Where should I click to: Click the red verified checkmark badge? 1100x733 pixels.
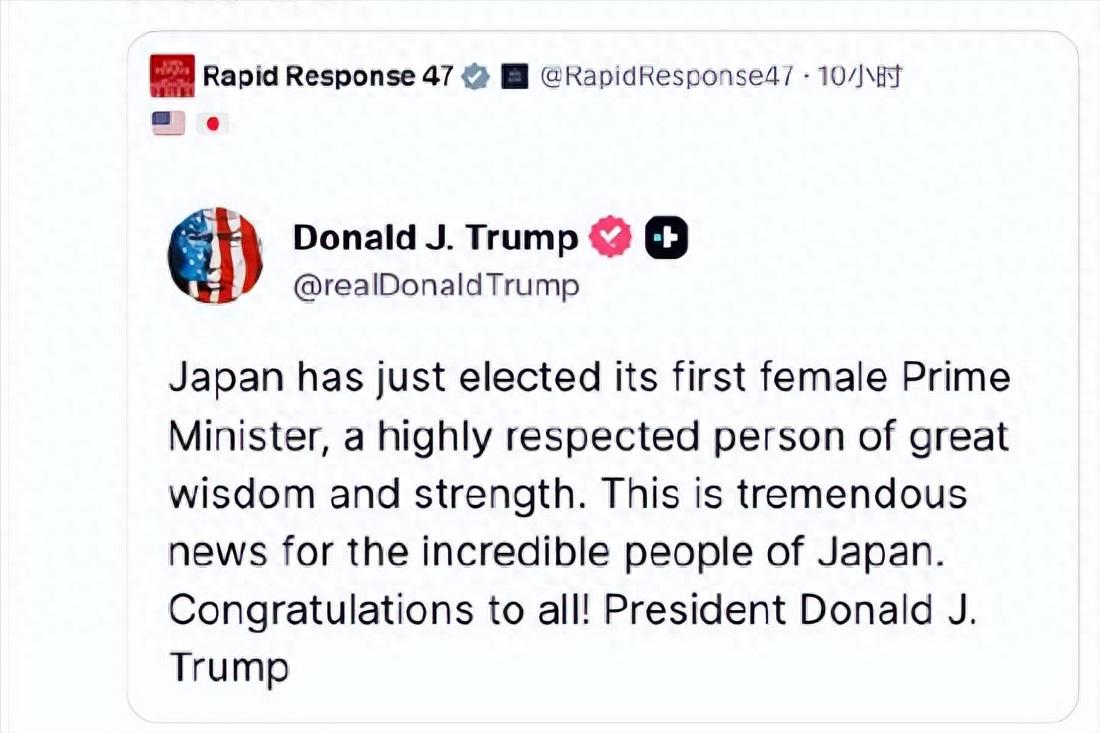pos(610,238)
